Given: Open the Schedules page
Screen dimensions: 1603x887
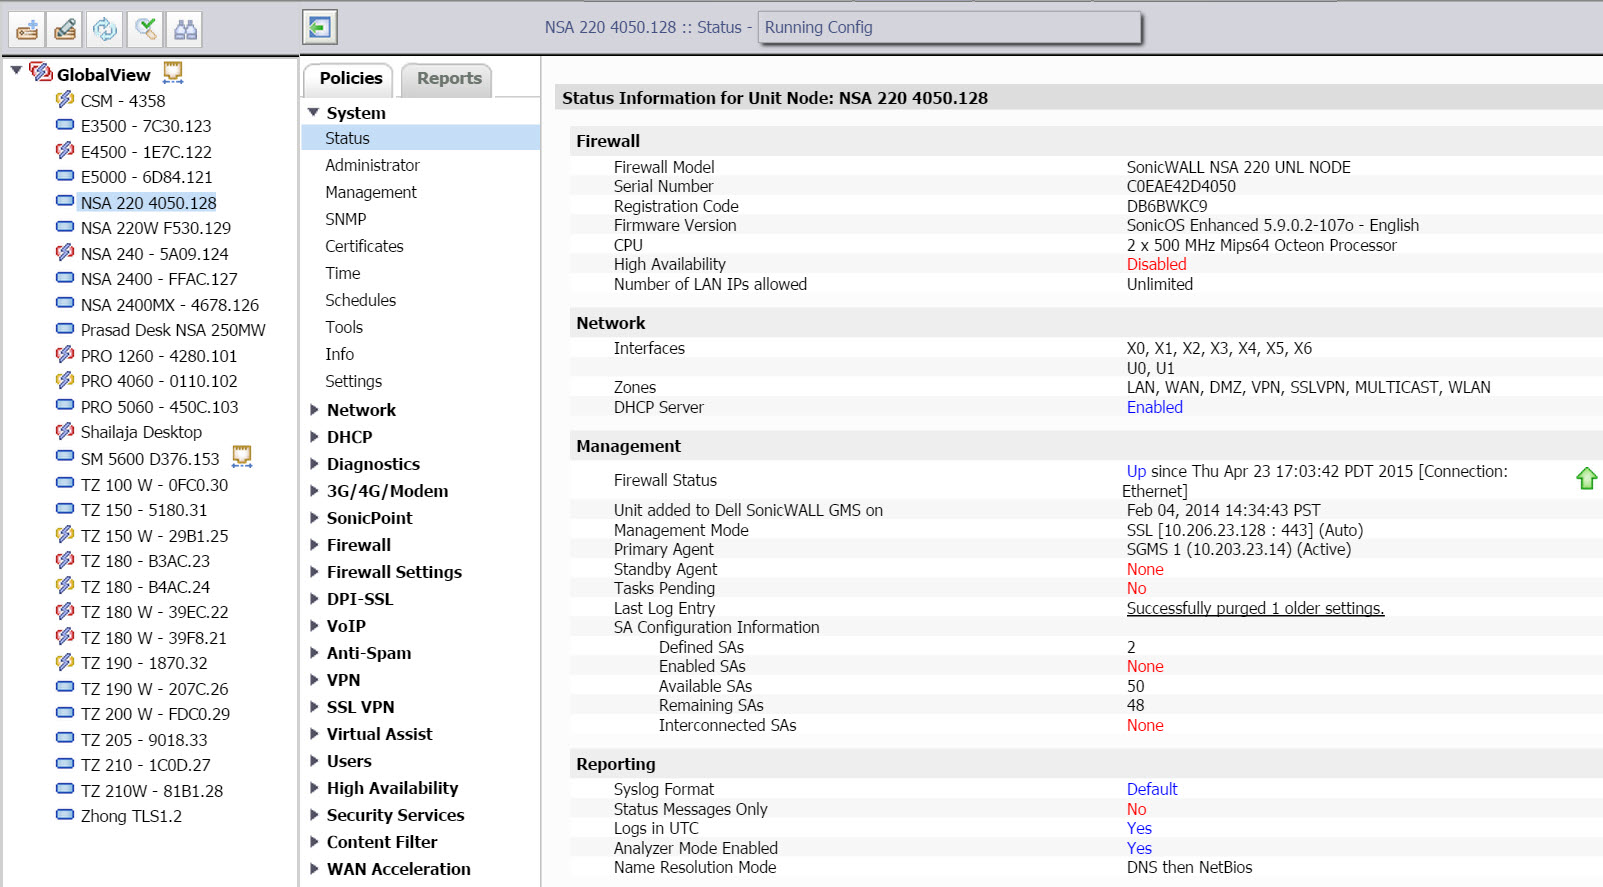Looking at the screenshot, I should click(x=360, y=300).
